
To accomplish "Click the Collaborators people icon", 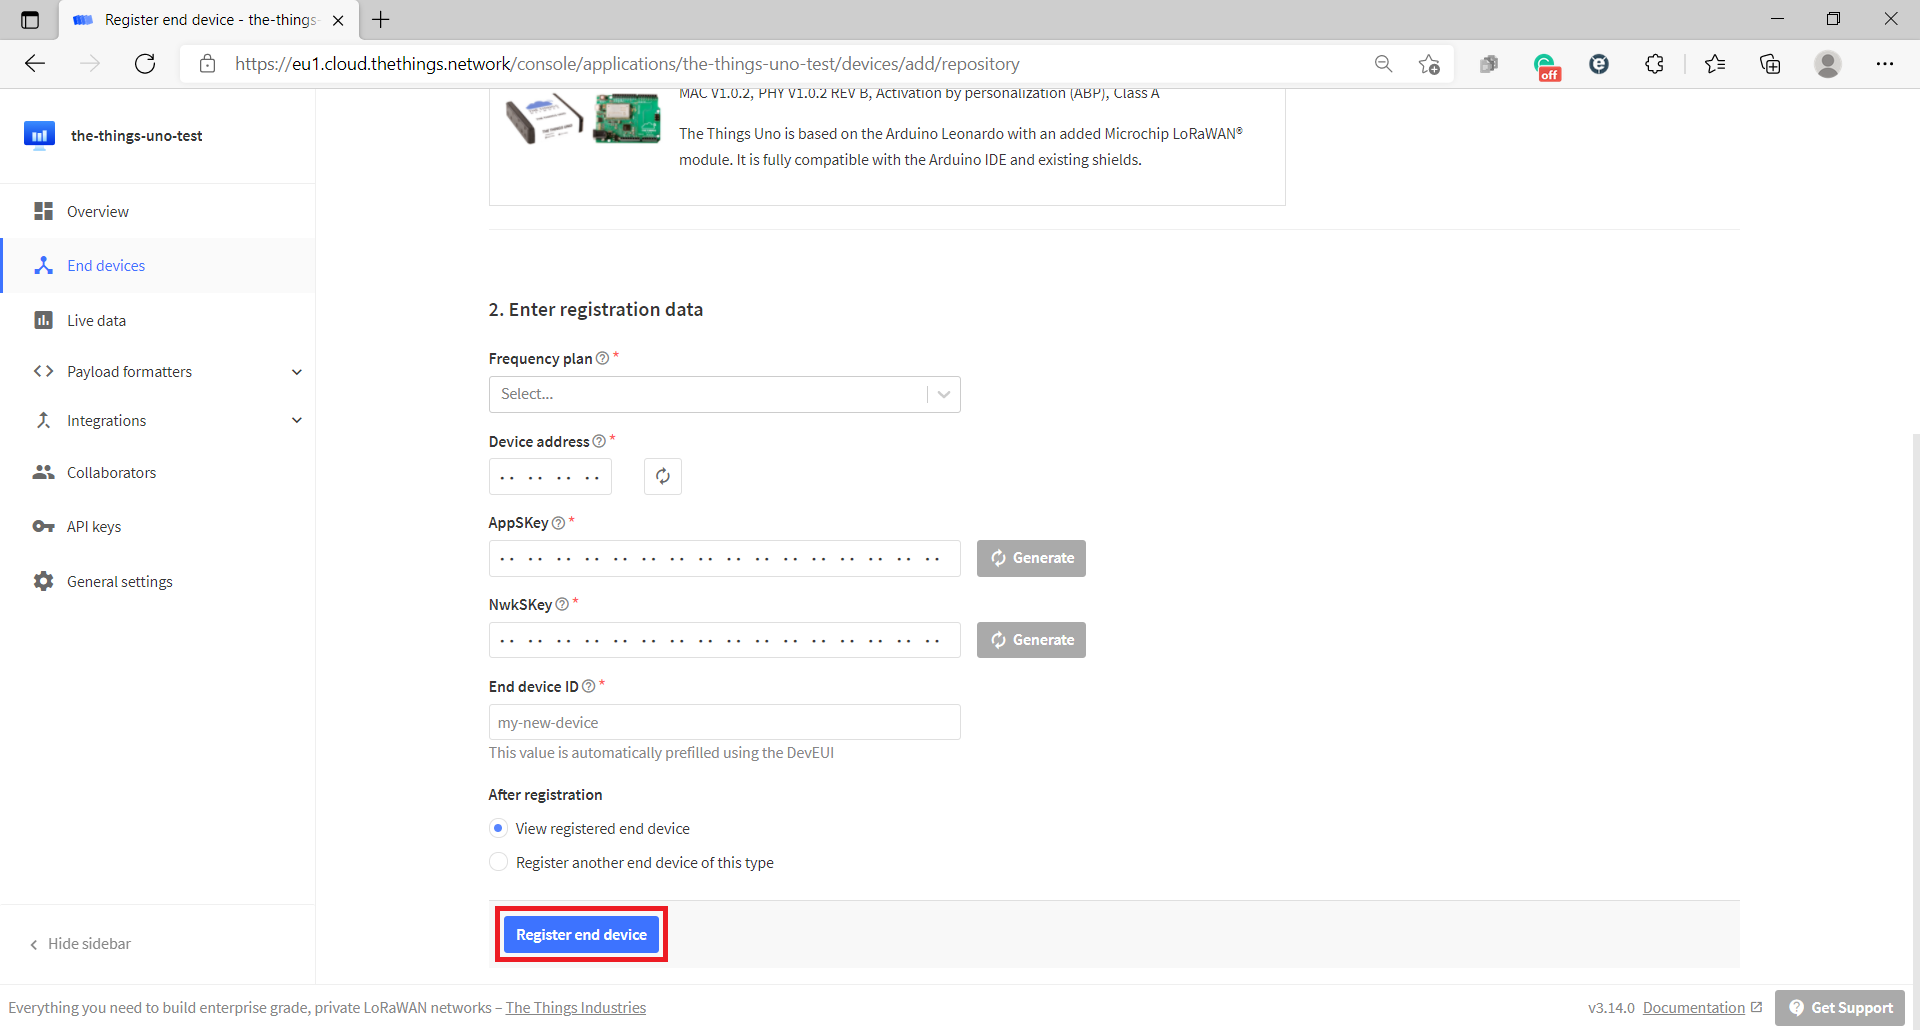I will [x=44, y=472].
